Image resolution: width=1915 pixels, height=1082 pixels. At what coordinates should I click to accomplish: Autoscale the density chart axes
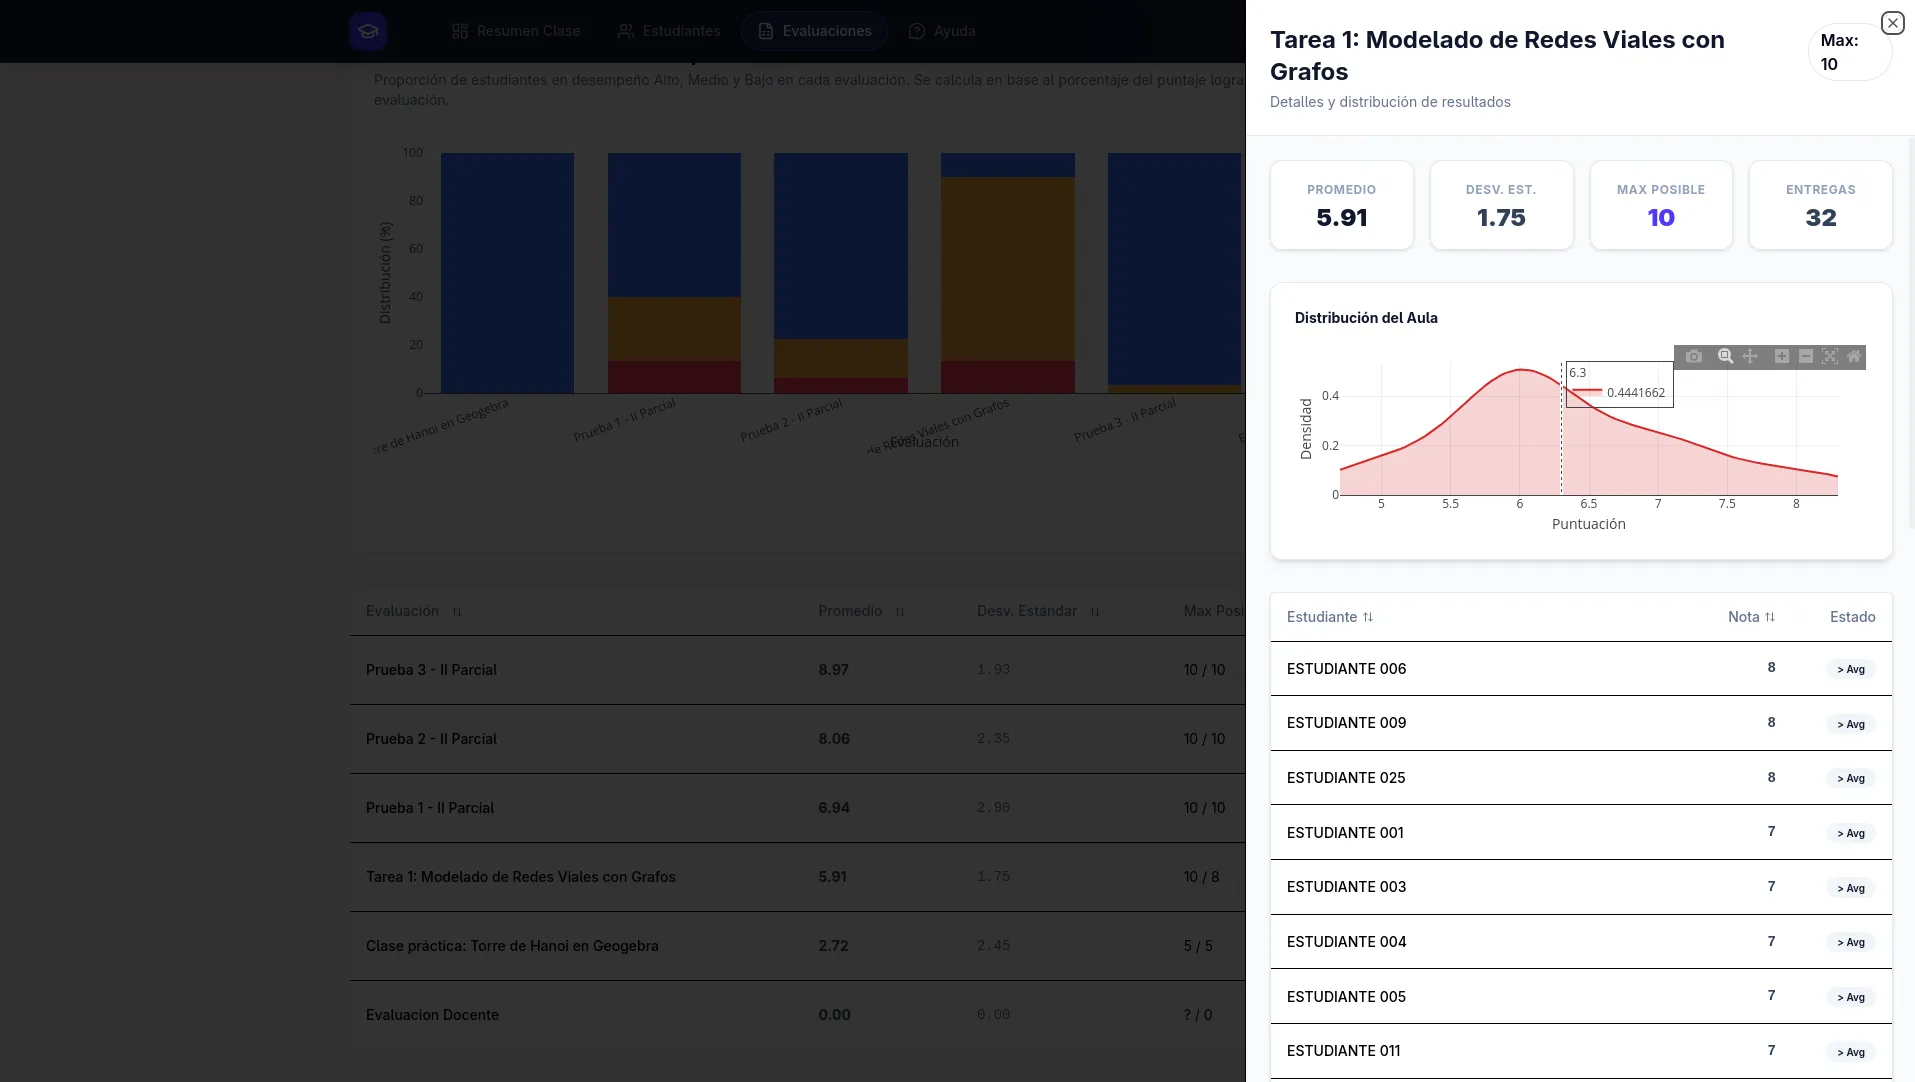tap(1830, 357)
